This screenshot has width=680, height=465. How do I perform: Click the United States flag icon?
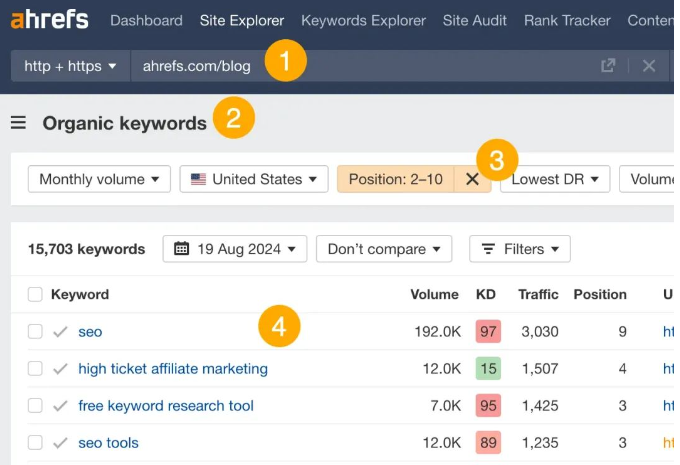click(198, 179)
